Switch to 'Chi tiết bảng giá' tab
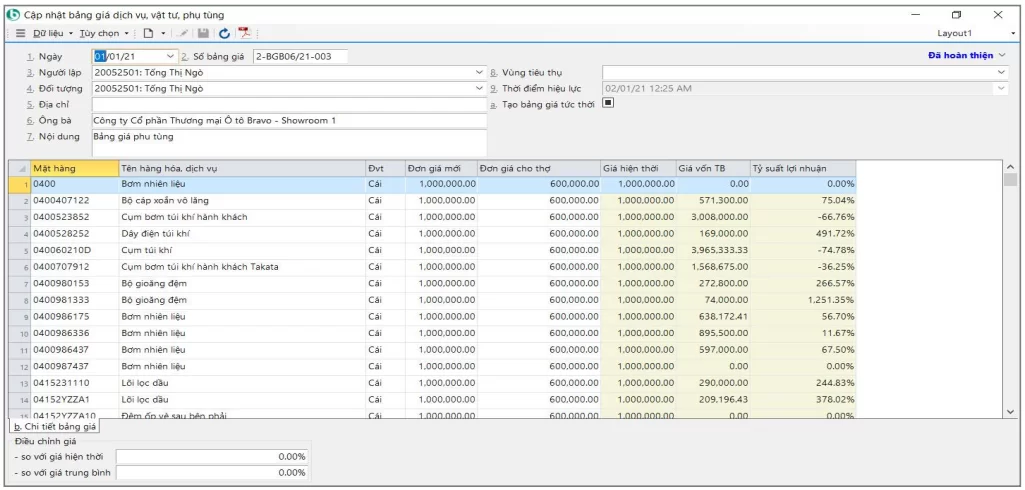Viewport: 1025px width, 490px height. pos(54,426)
